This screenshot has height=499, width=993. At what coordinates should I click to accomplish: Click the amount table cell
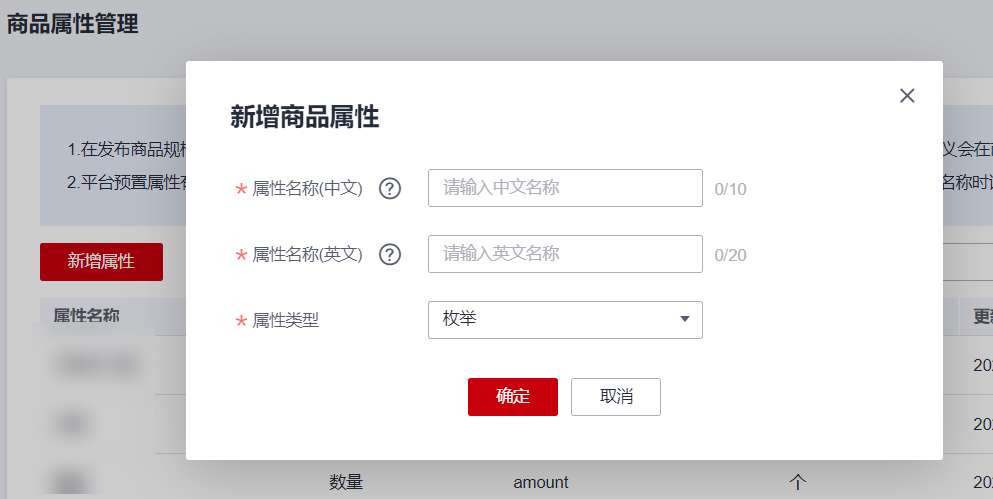click(541, 483)
